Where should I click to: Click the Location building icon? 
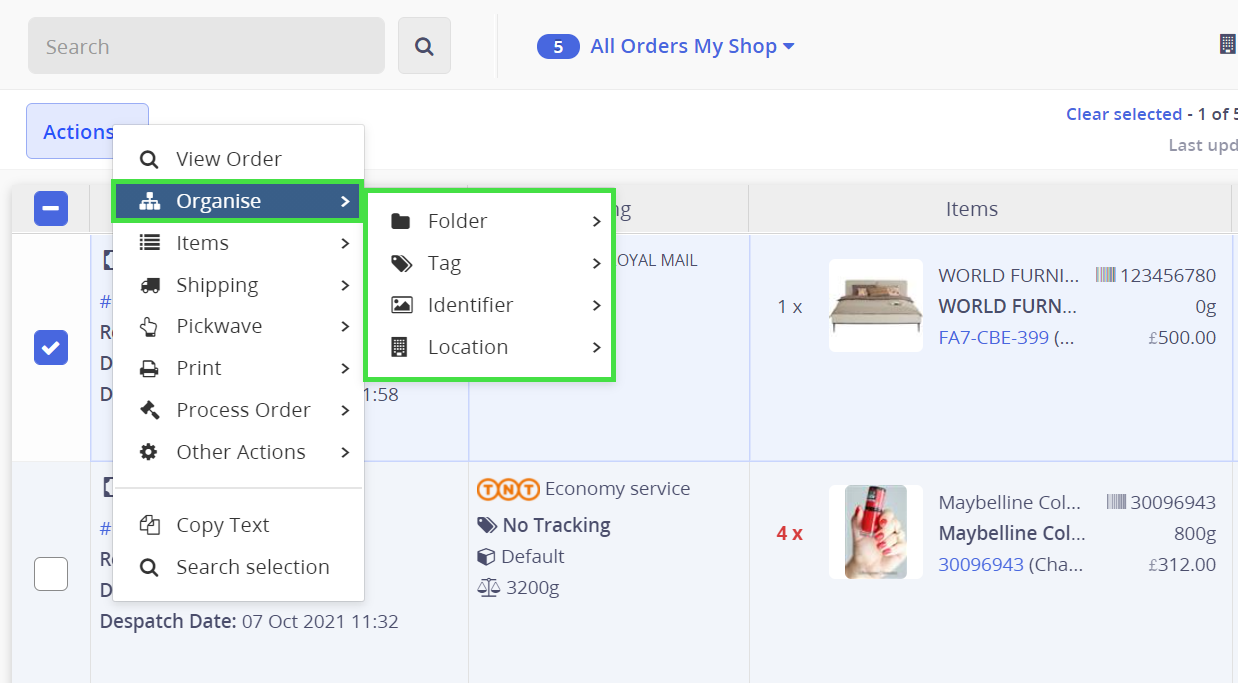[400, 347]
